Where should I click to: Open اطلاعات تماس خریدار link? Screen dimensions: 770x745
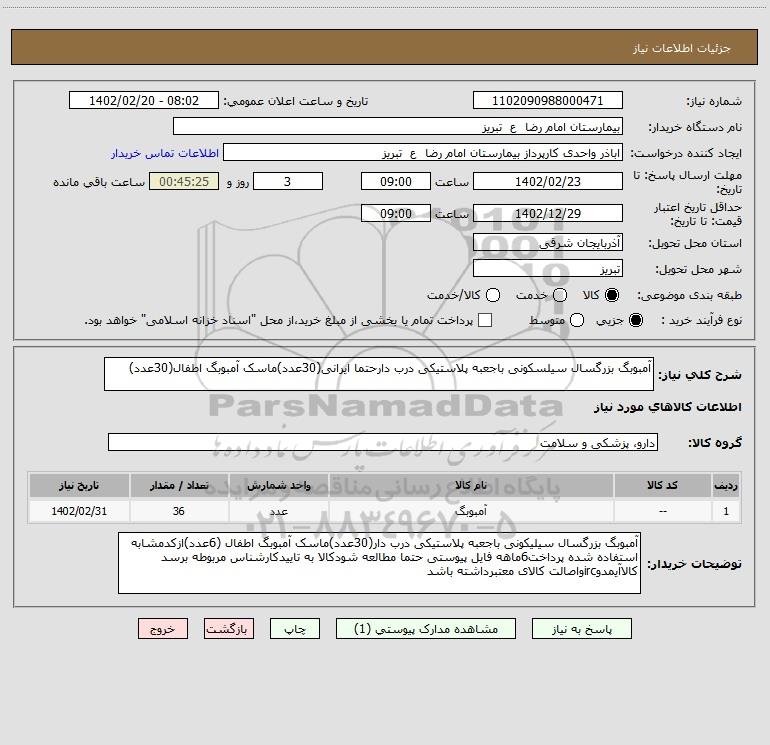tap(165, 153)
